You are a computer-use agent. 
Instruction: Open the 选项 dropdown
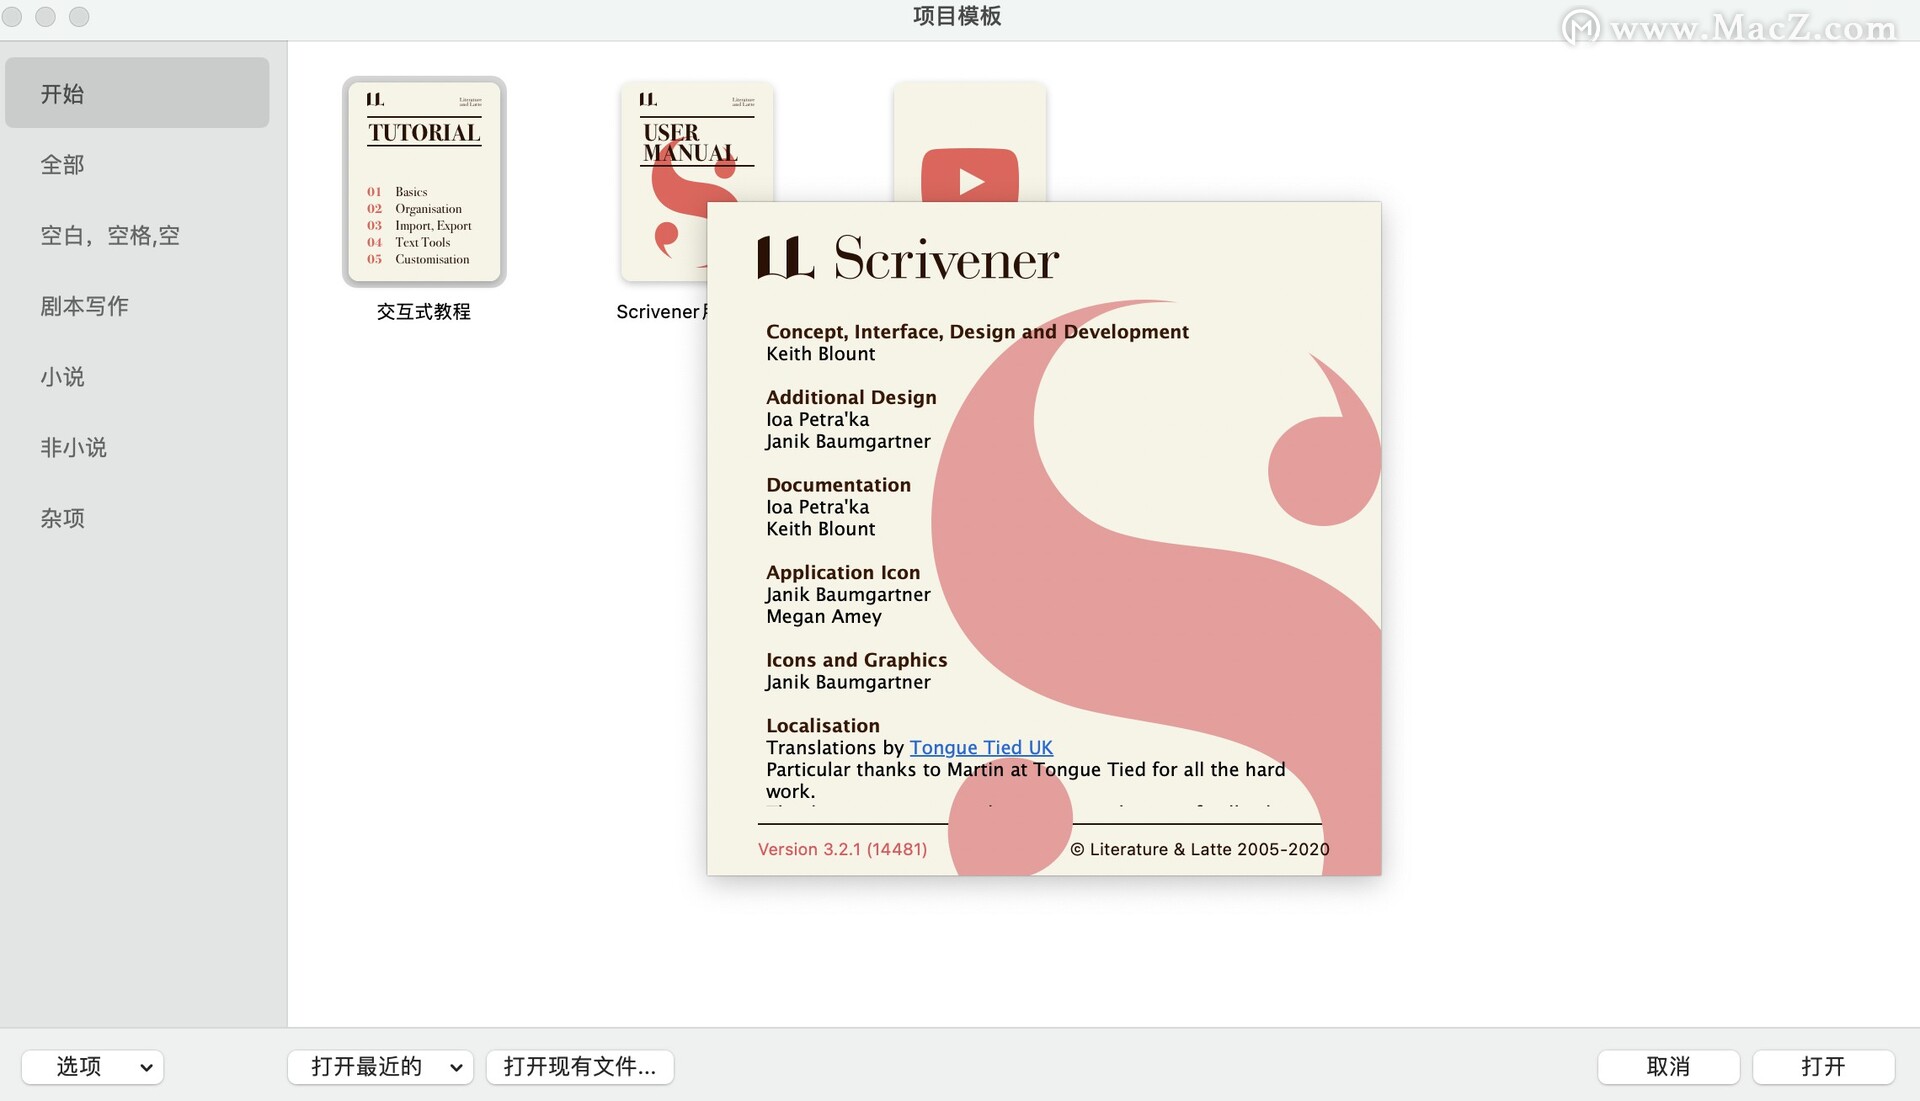[x=92, y=1067]
